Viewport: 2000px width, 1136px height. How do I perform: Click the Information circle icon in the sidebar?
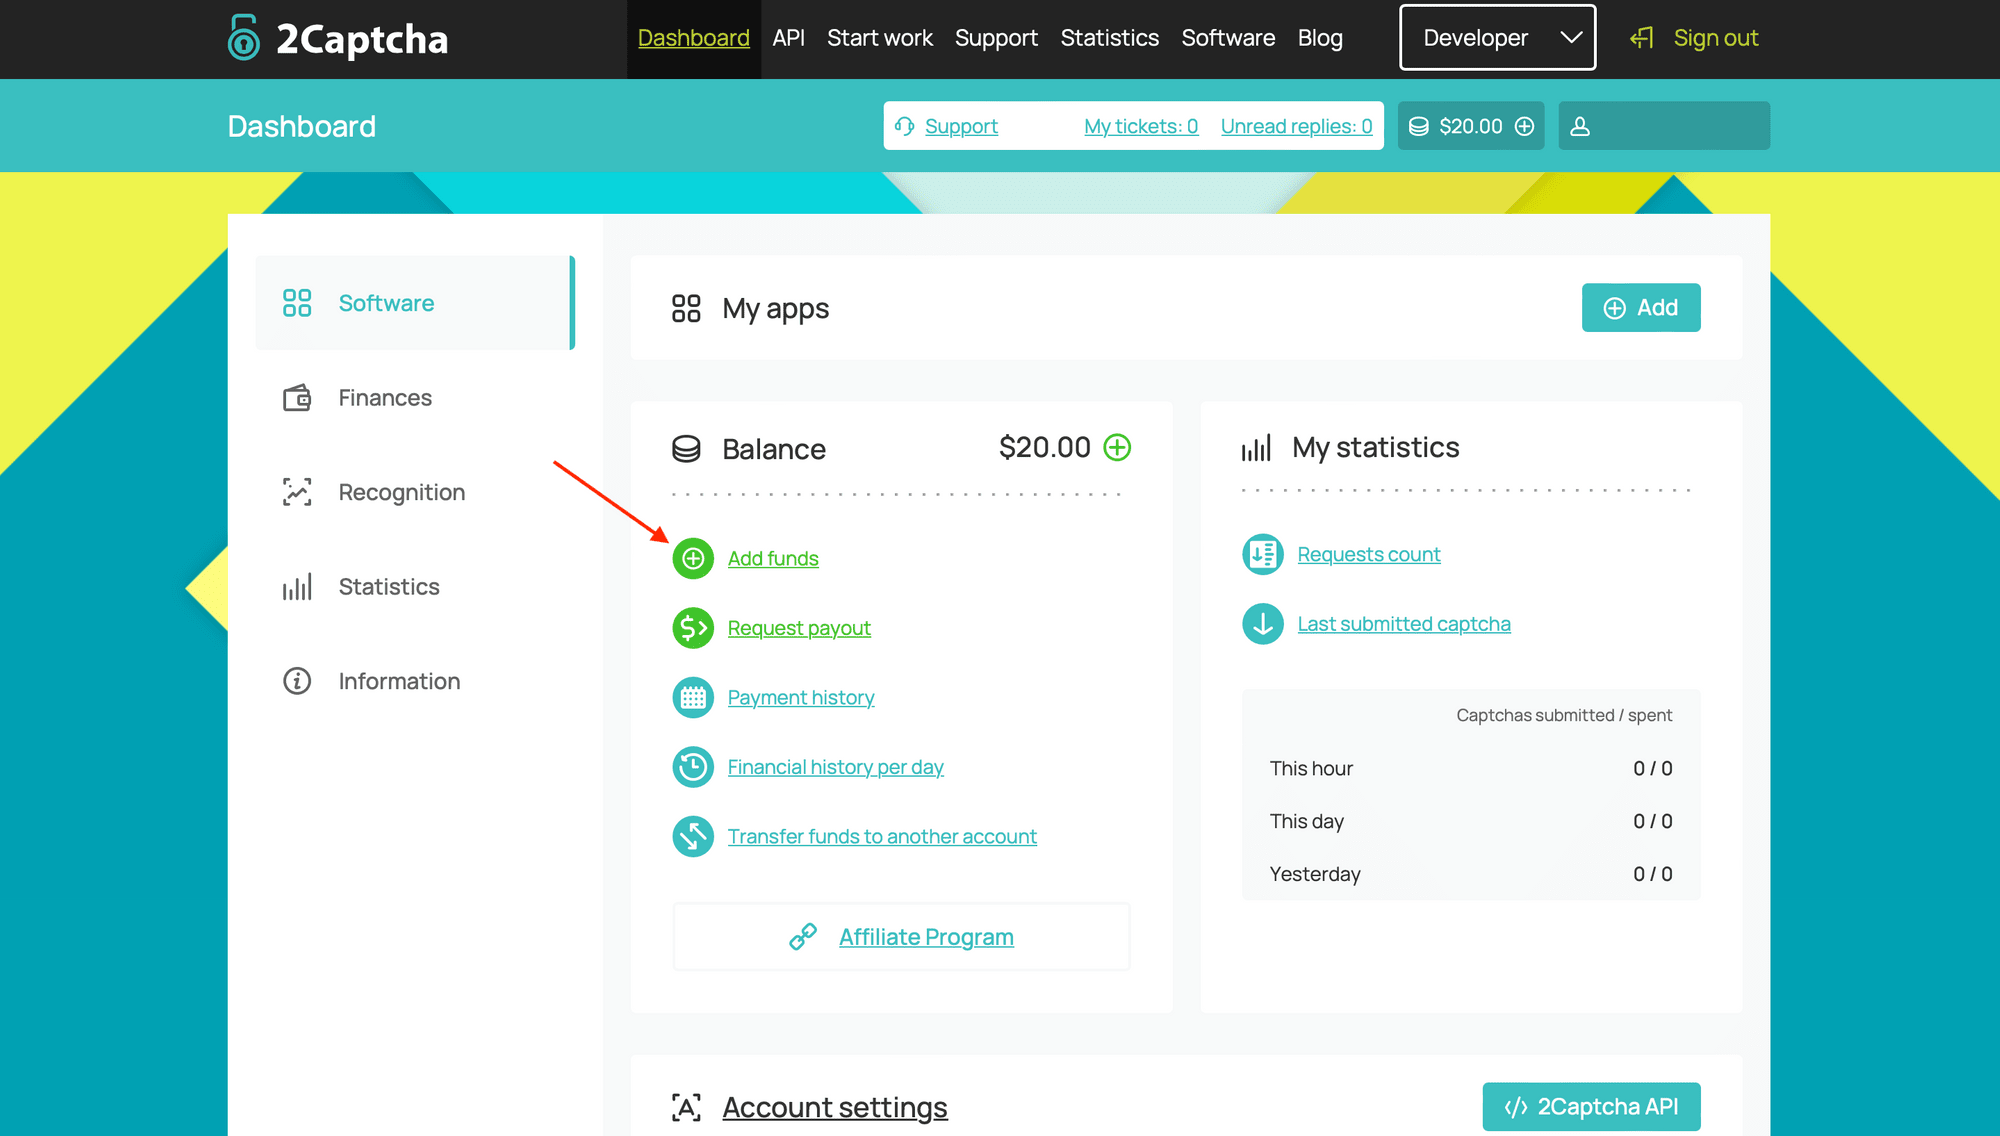[x=297, y=681]
